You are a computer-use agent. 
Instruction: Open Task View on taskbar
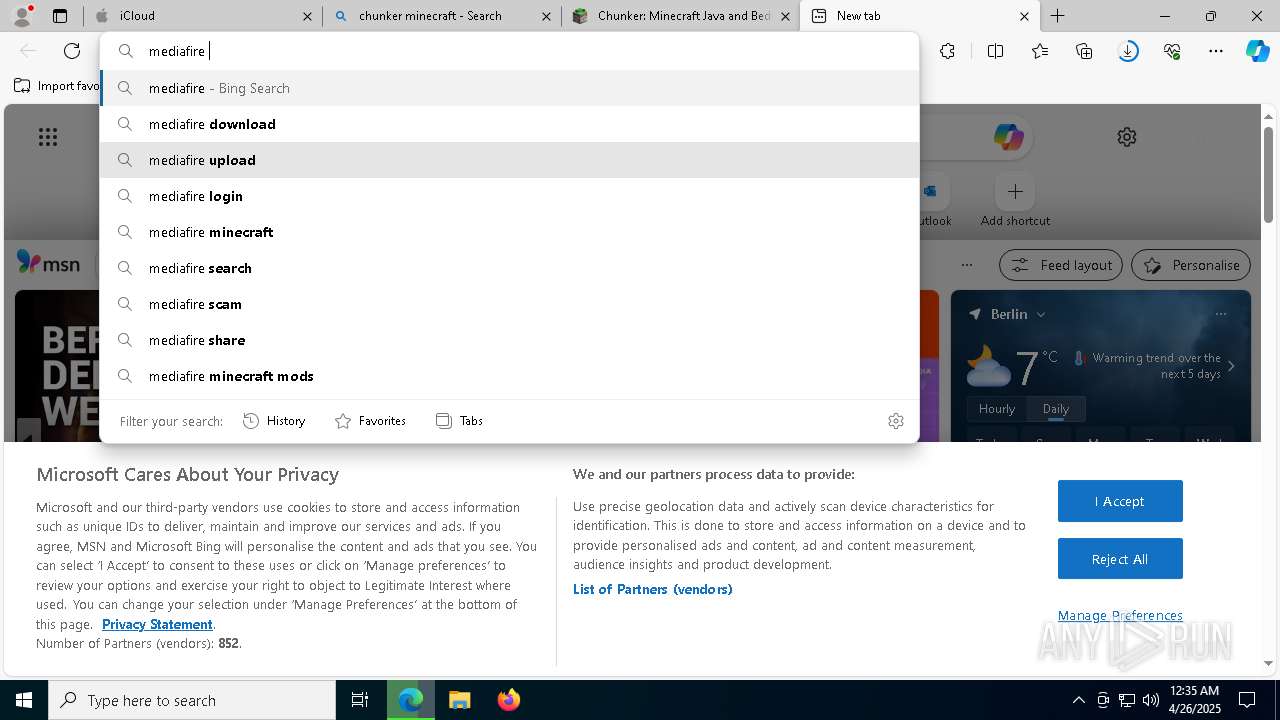[x=360, y=700]
